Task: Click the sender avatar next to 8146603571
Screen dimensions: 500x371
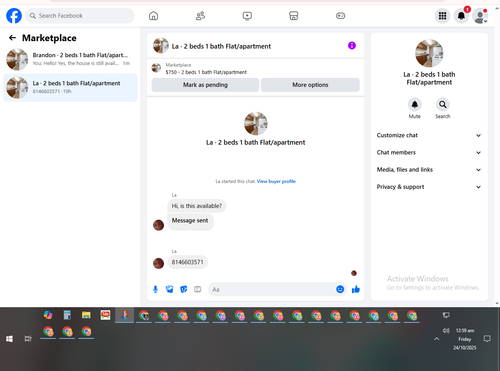Action: [158, 263]
